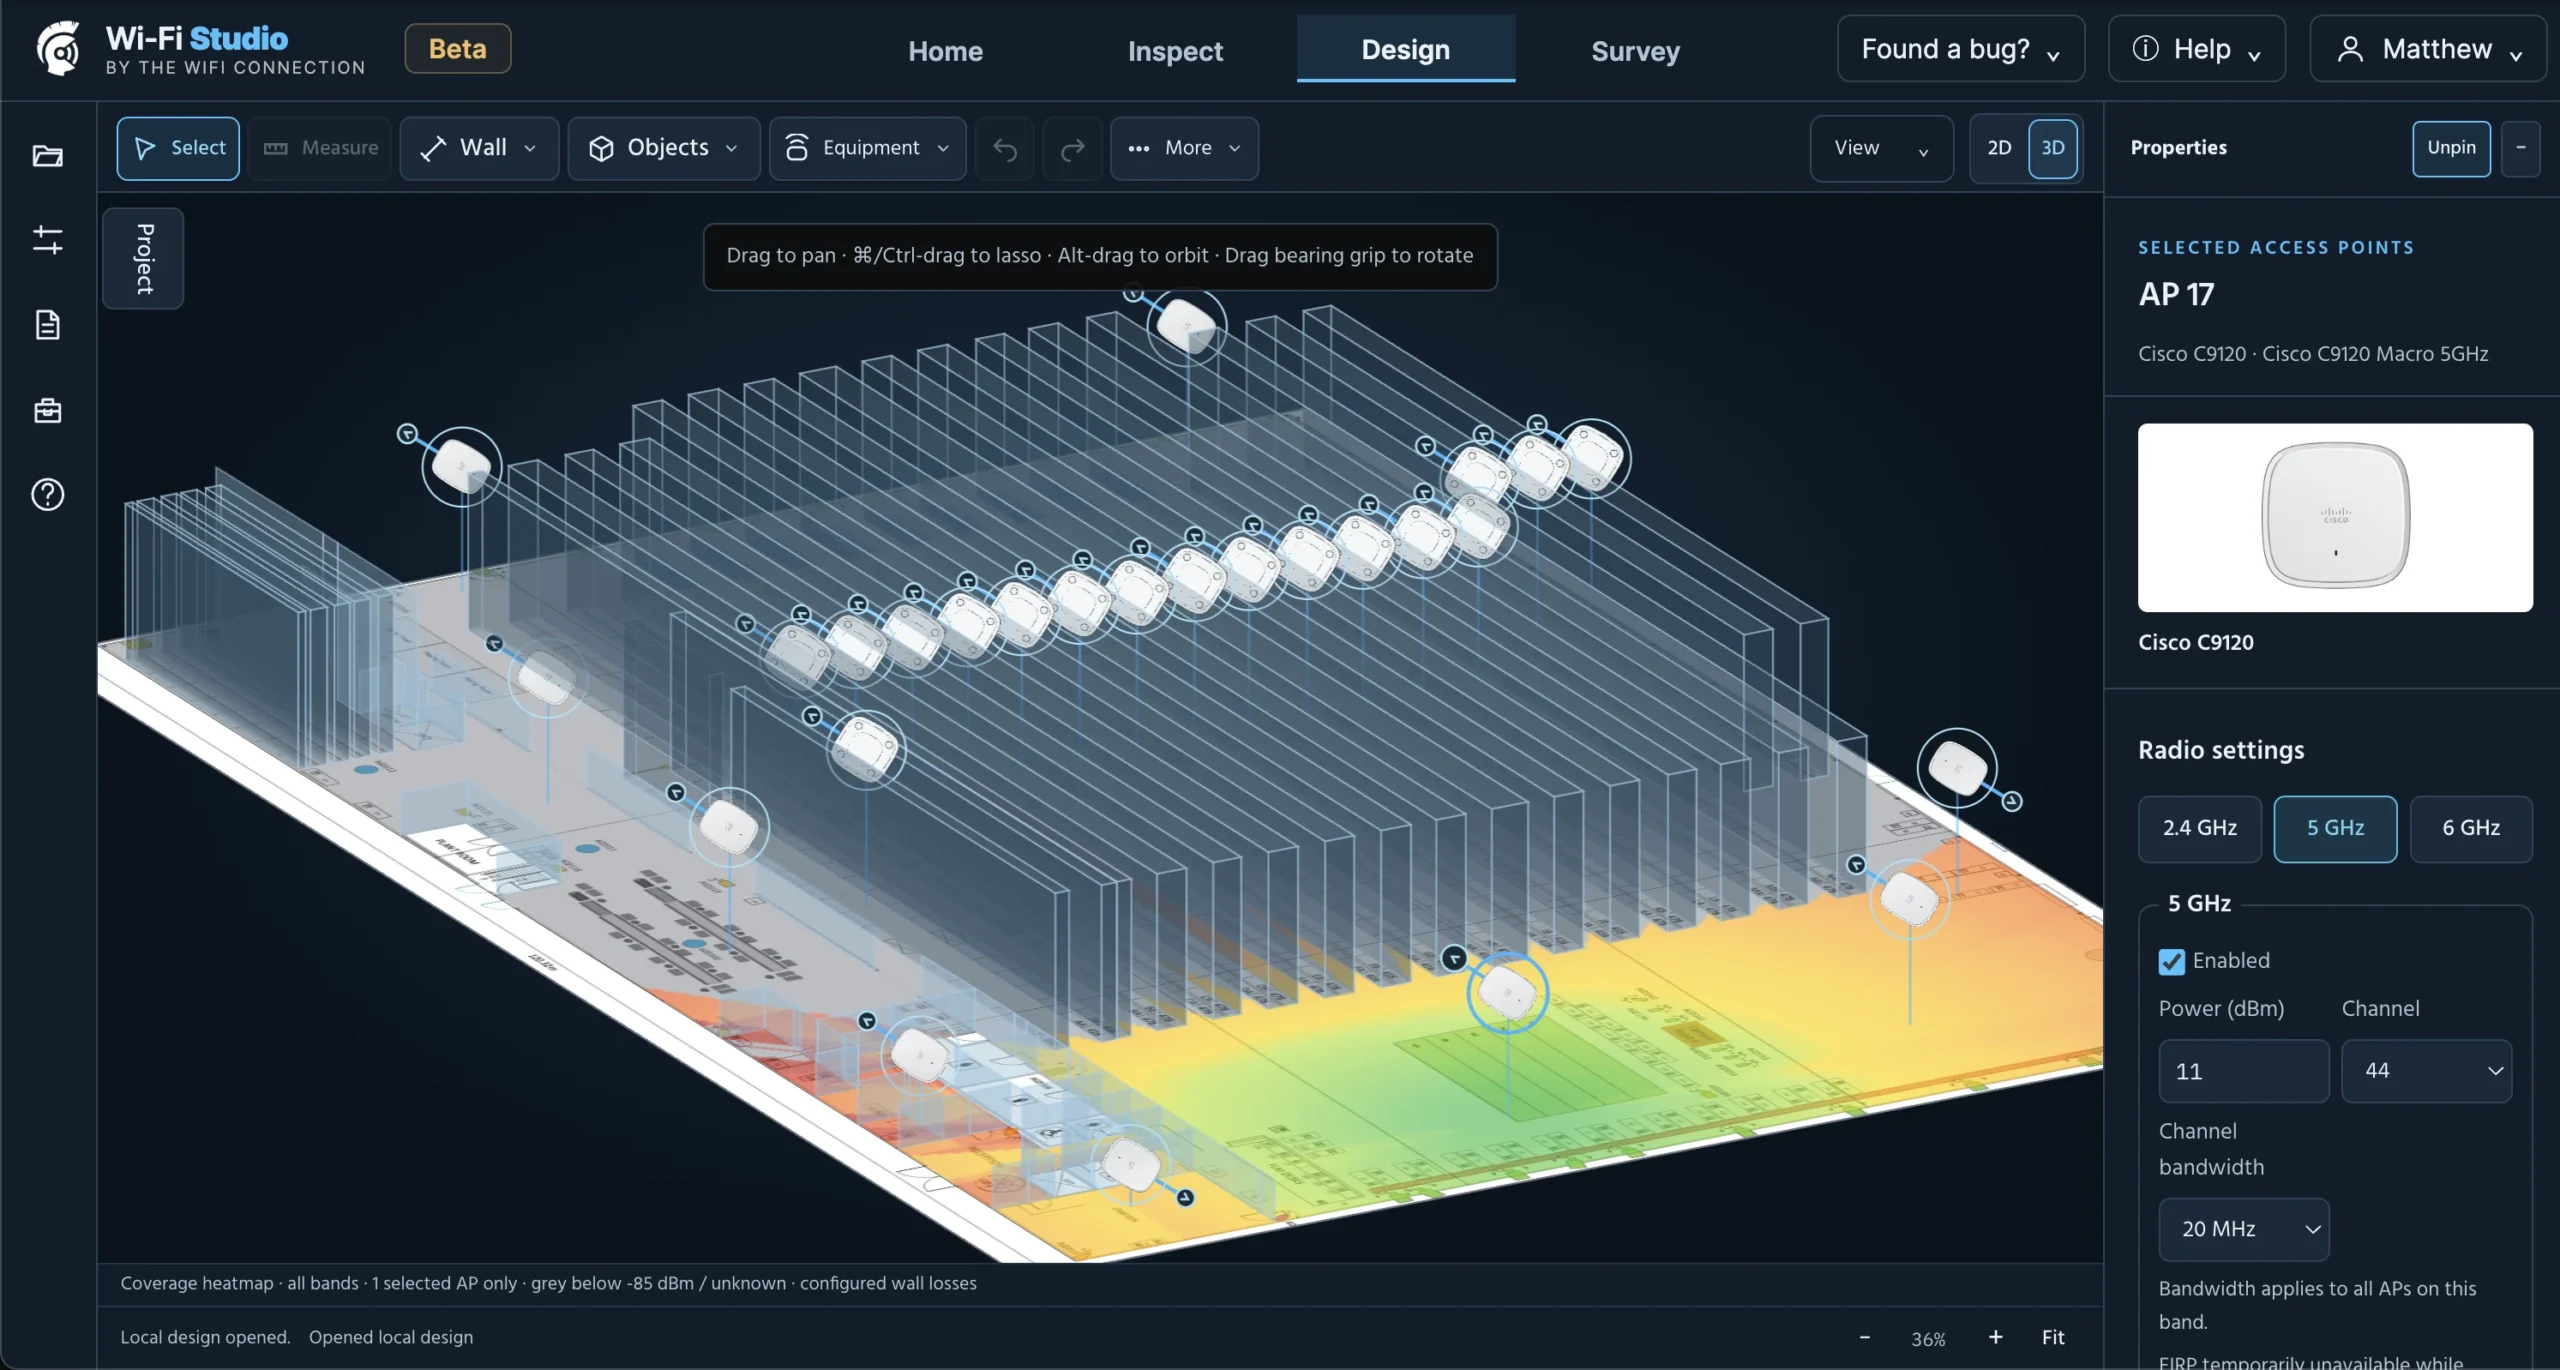Activate the Measure ruler tool
2560x1370 pixels.
point(320,148)
